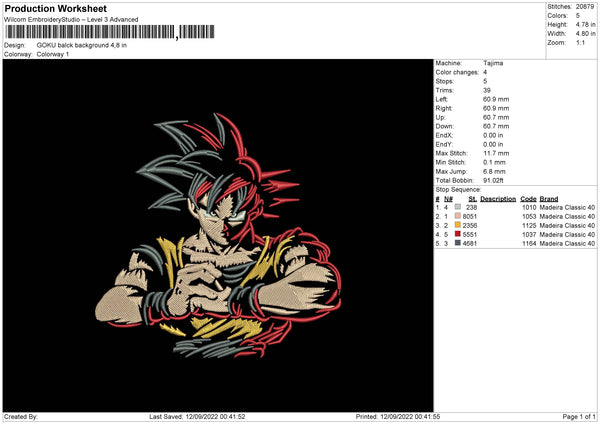Viewport: 600px width, 424px height.
Task: Select stitch count '4681' in row 5
Action: [470, 243]
